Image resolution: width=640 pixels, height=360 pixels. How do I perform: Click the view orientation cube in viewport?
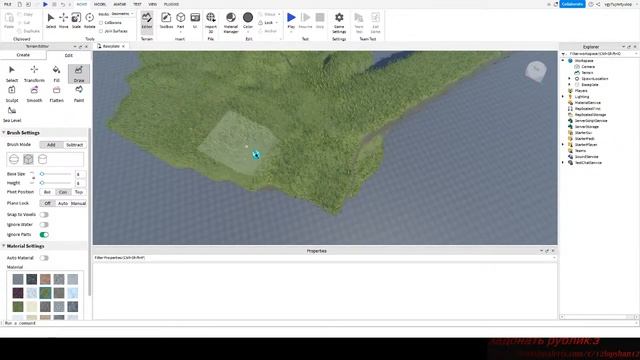pyautogui.click(x=536, y=72)
